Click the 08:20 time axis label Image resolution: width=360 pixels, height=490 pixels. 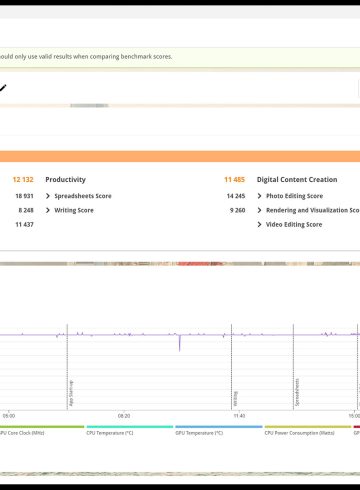(124, 416)
